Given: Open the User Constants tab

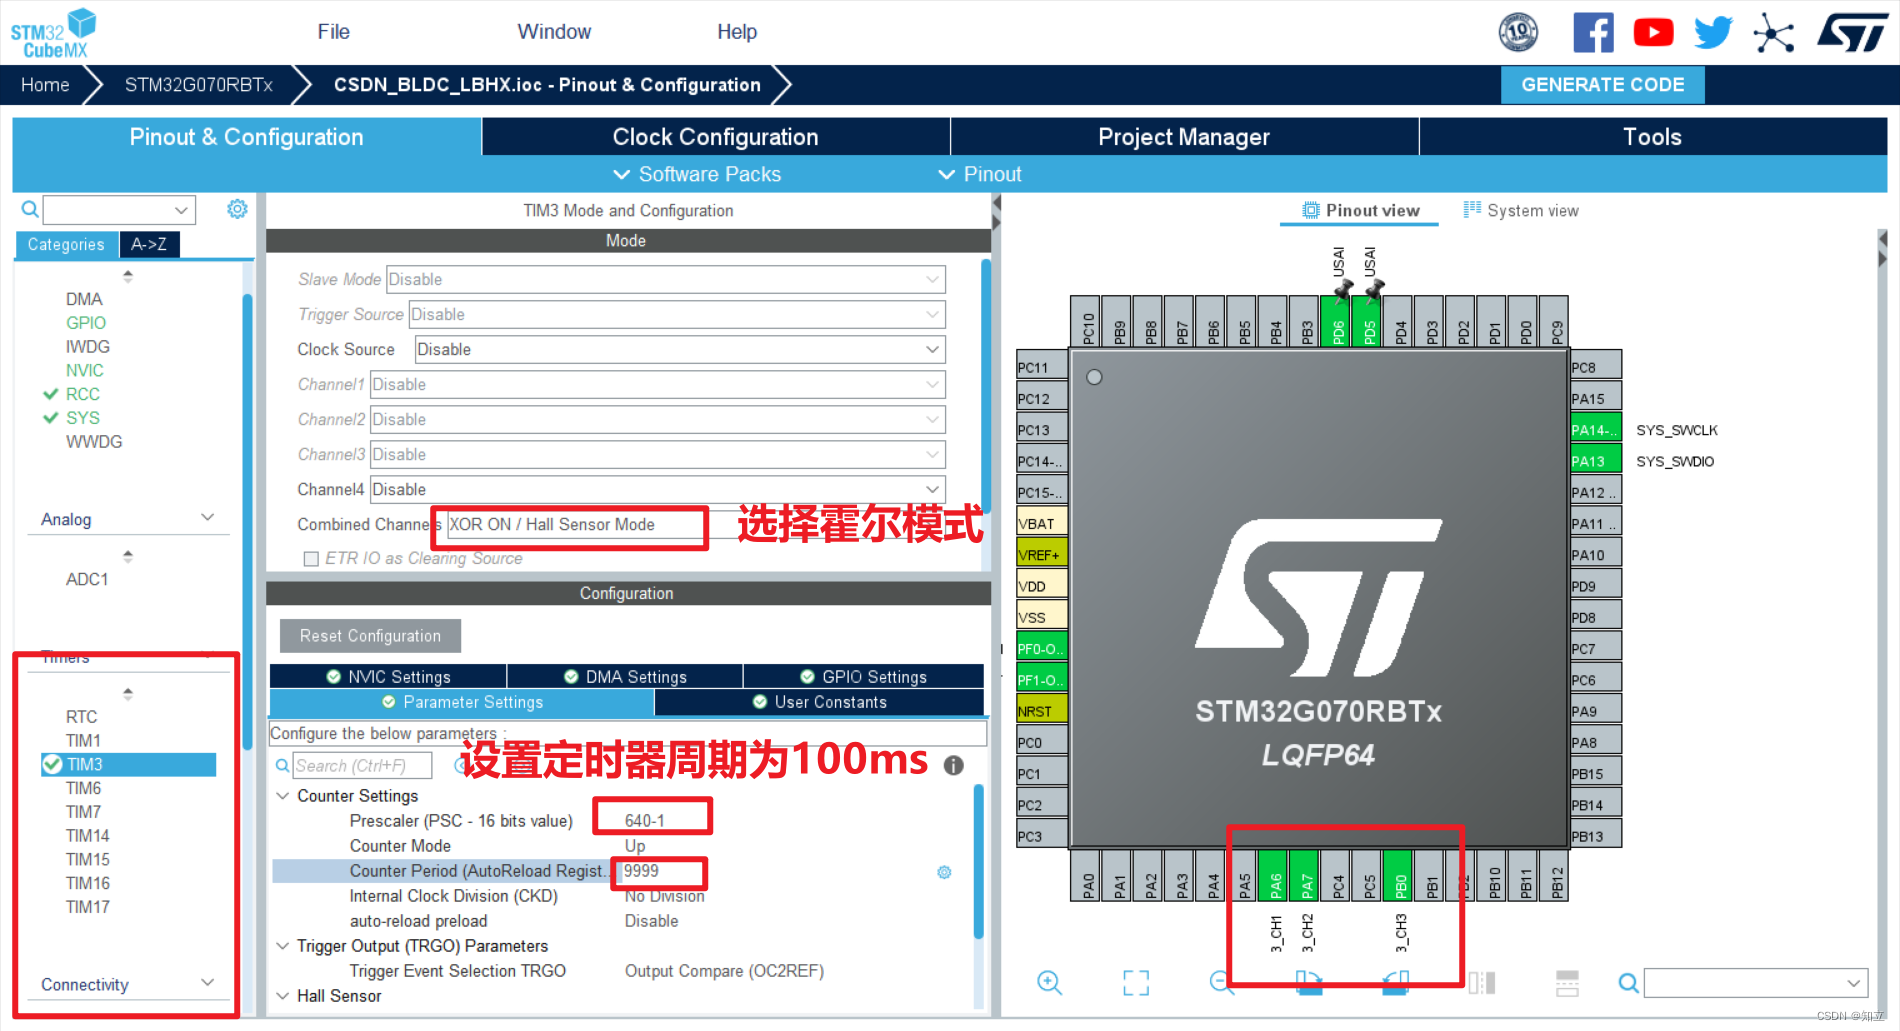Looking at the screenshot, I should 820,702.
